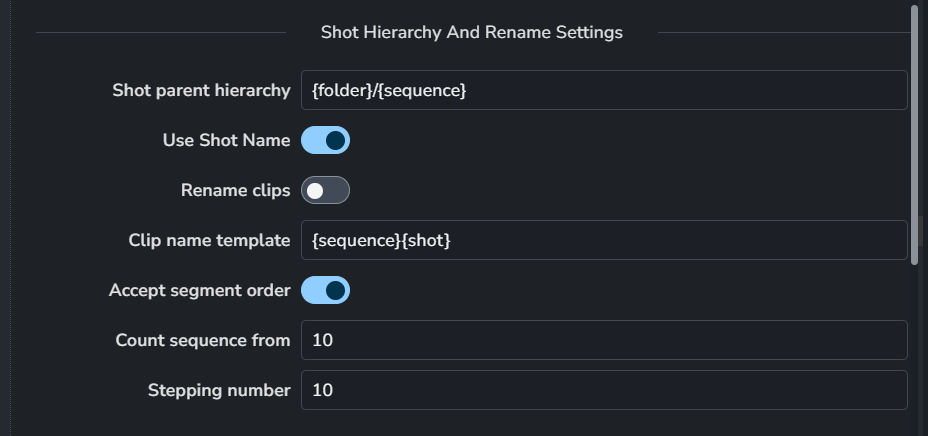Click the Use Shot Name label text
This screenshot has height=436, width=928.
[226, 140]
